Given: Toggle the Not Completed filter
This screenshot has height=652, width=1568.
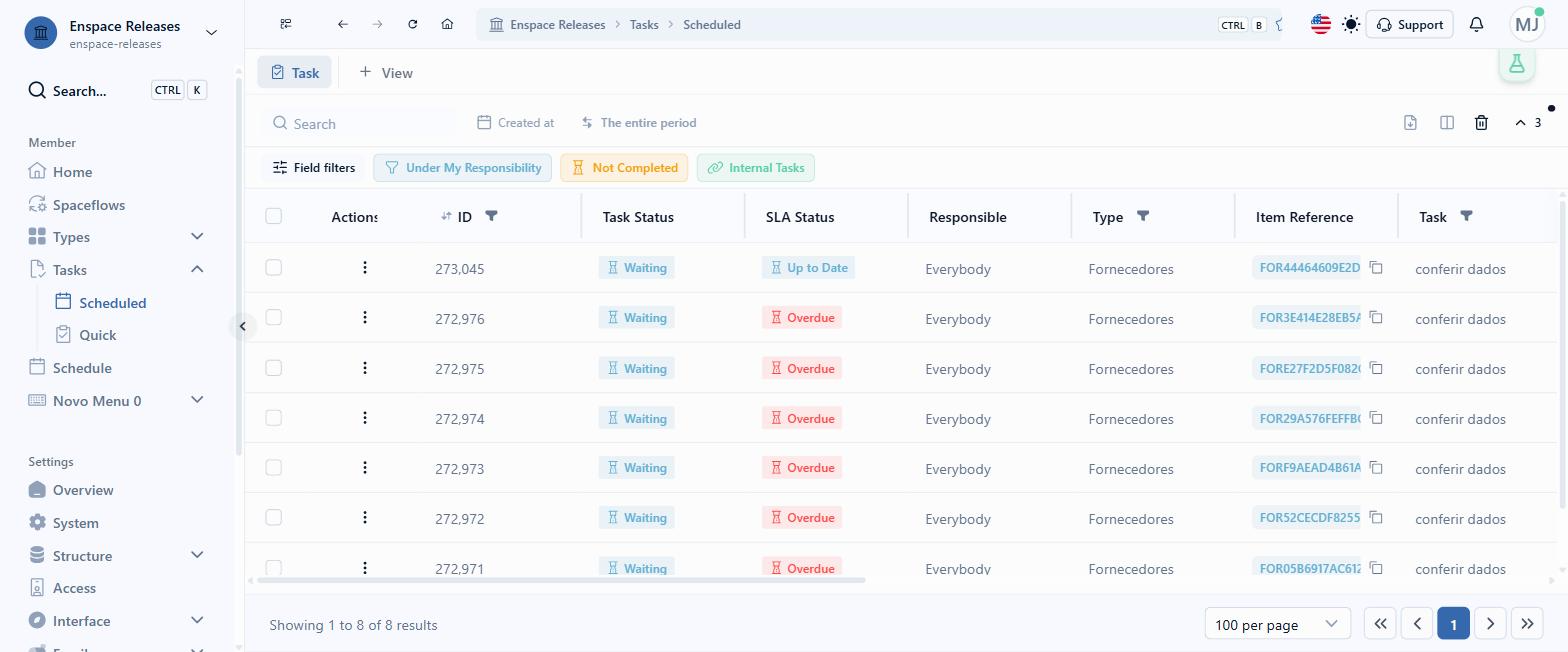Looking at the screenshot, I should 624,167.
